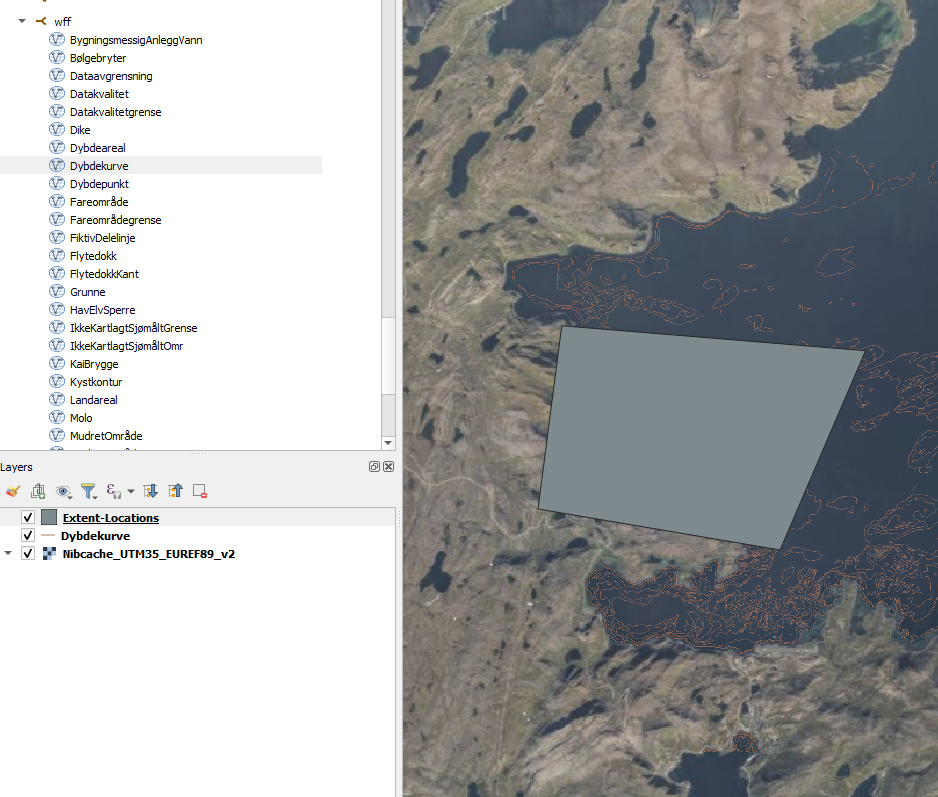Open the layer styling panel brush icon
The height and width of the screenshot is (797, 938).
pyautogui.click(x=13, y=491)
